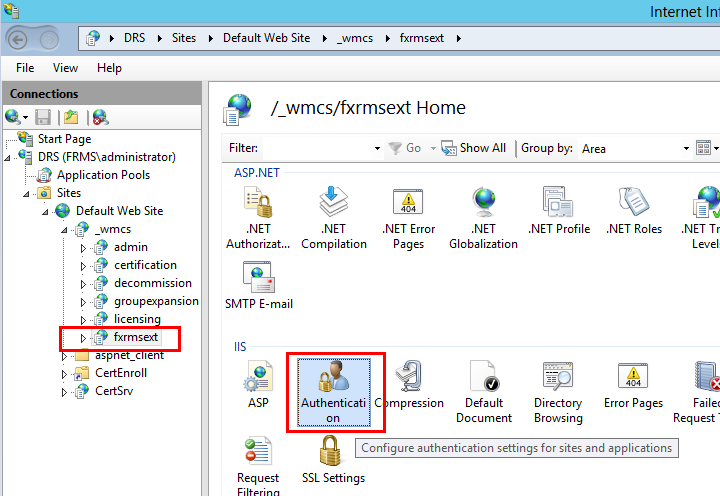The width and height of the screenshot is (720, 496).
Task: Select Application Pools in the tree
Action: coord(103,175)
